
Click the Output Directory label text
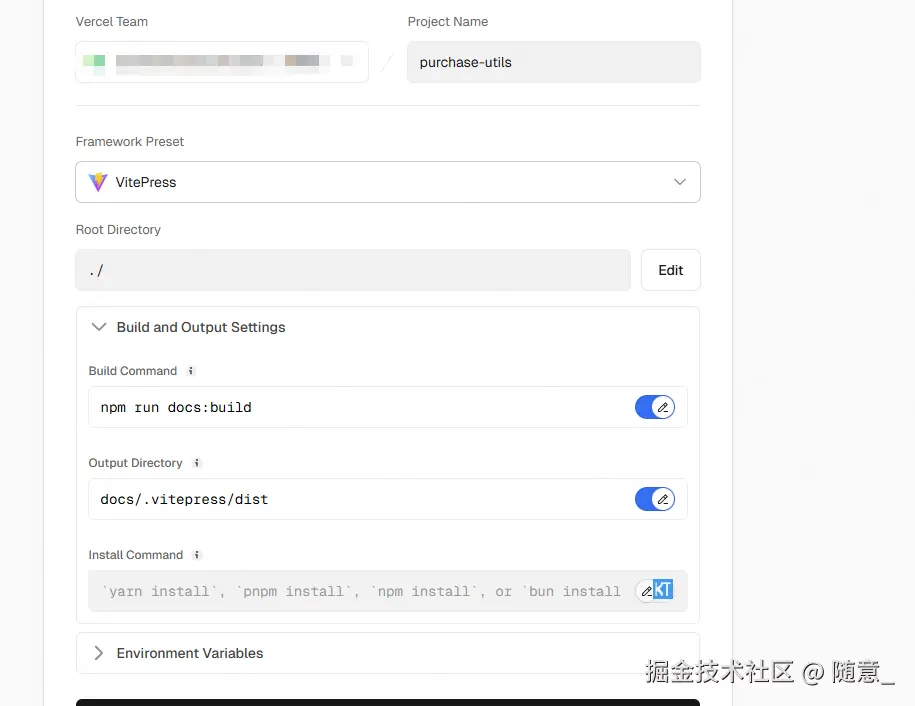[135, 463]
